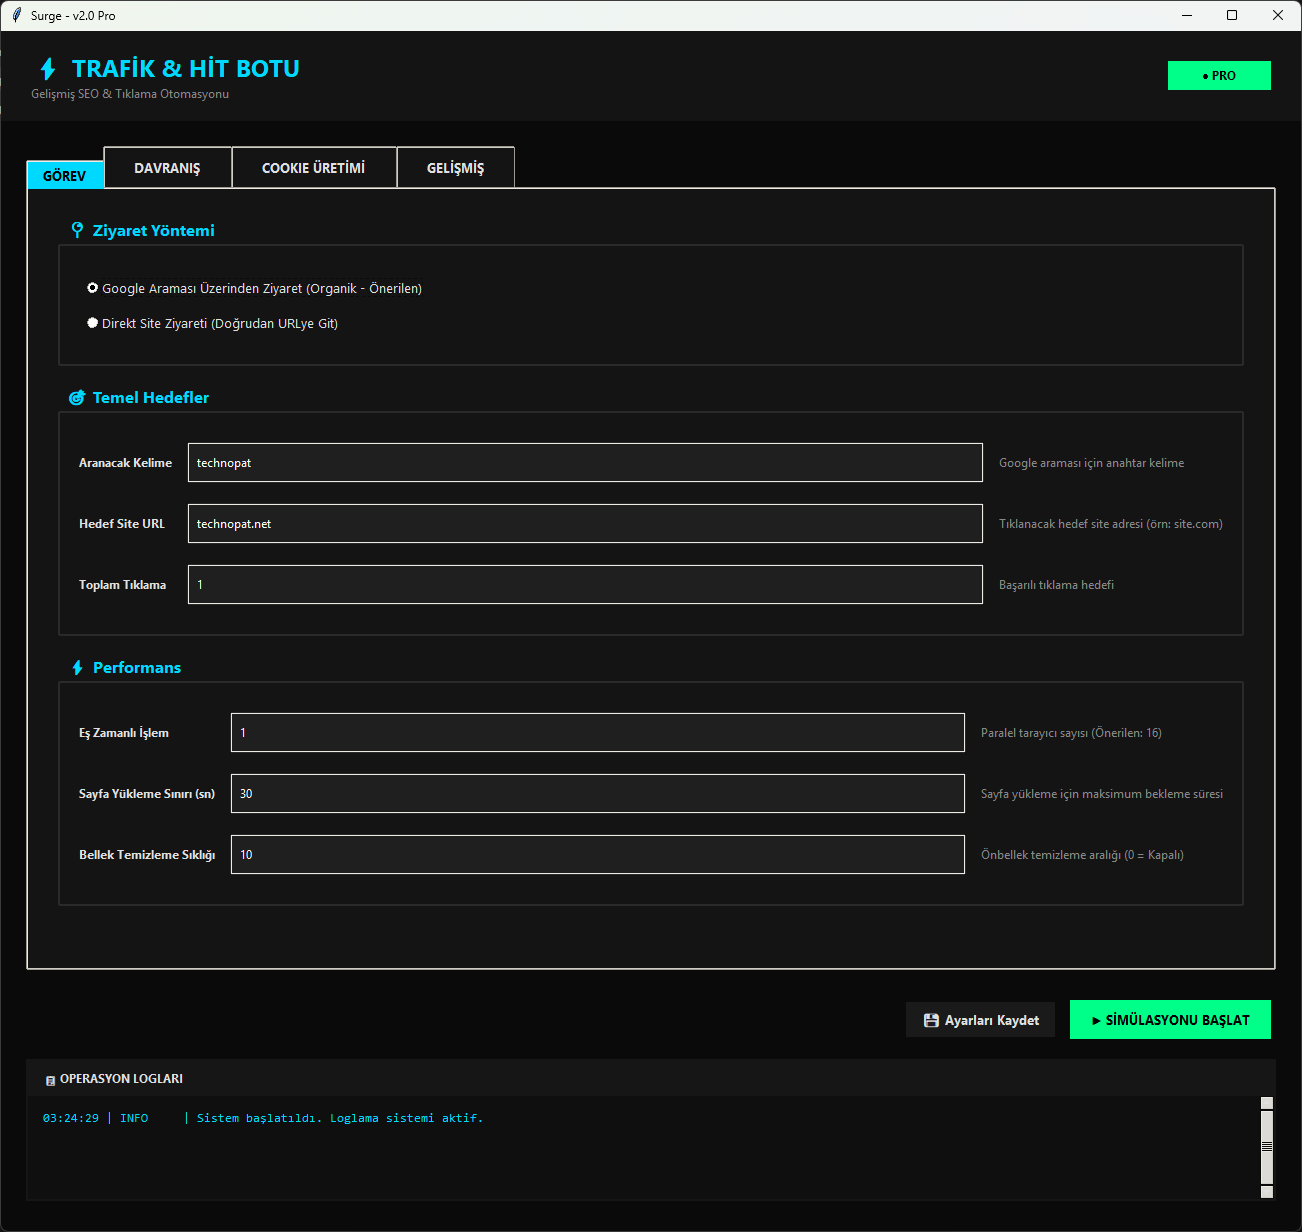This screenshot has height=1232, width=1302.
Task: Click the lightning icon next to Performans
Action: [77, 668]
